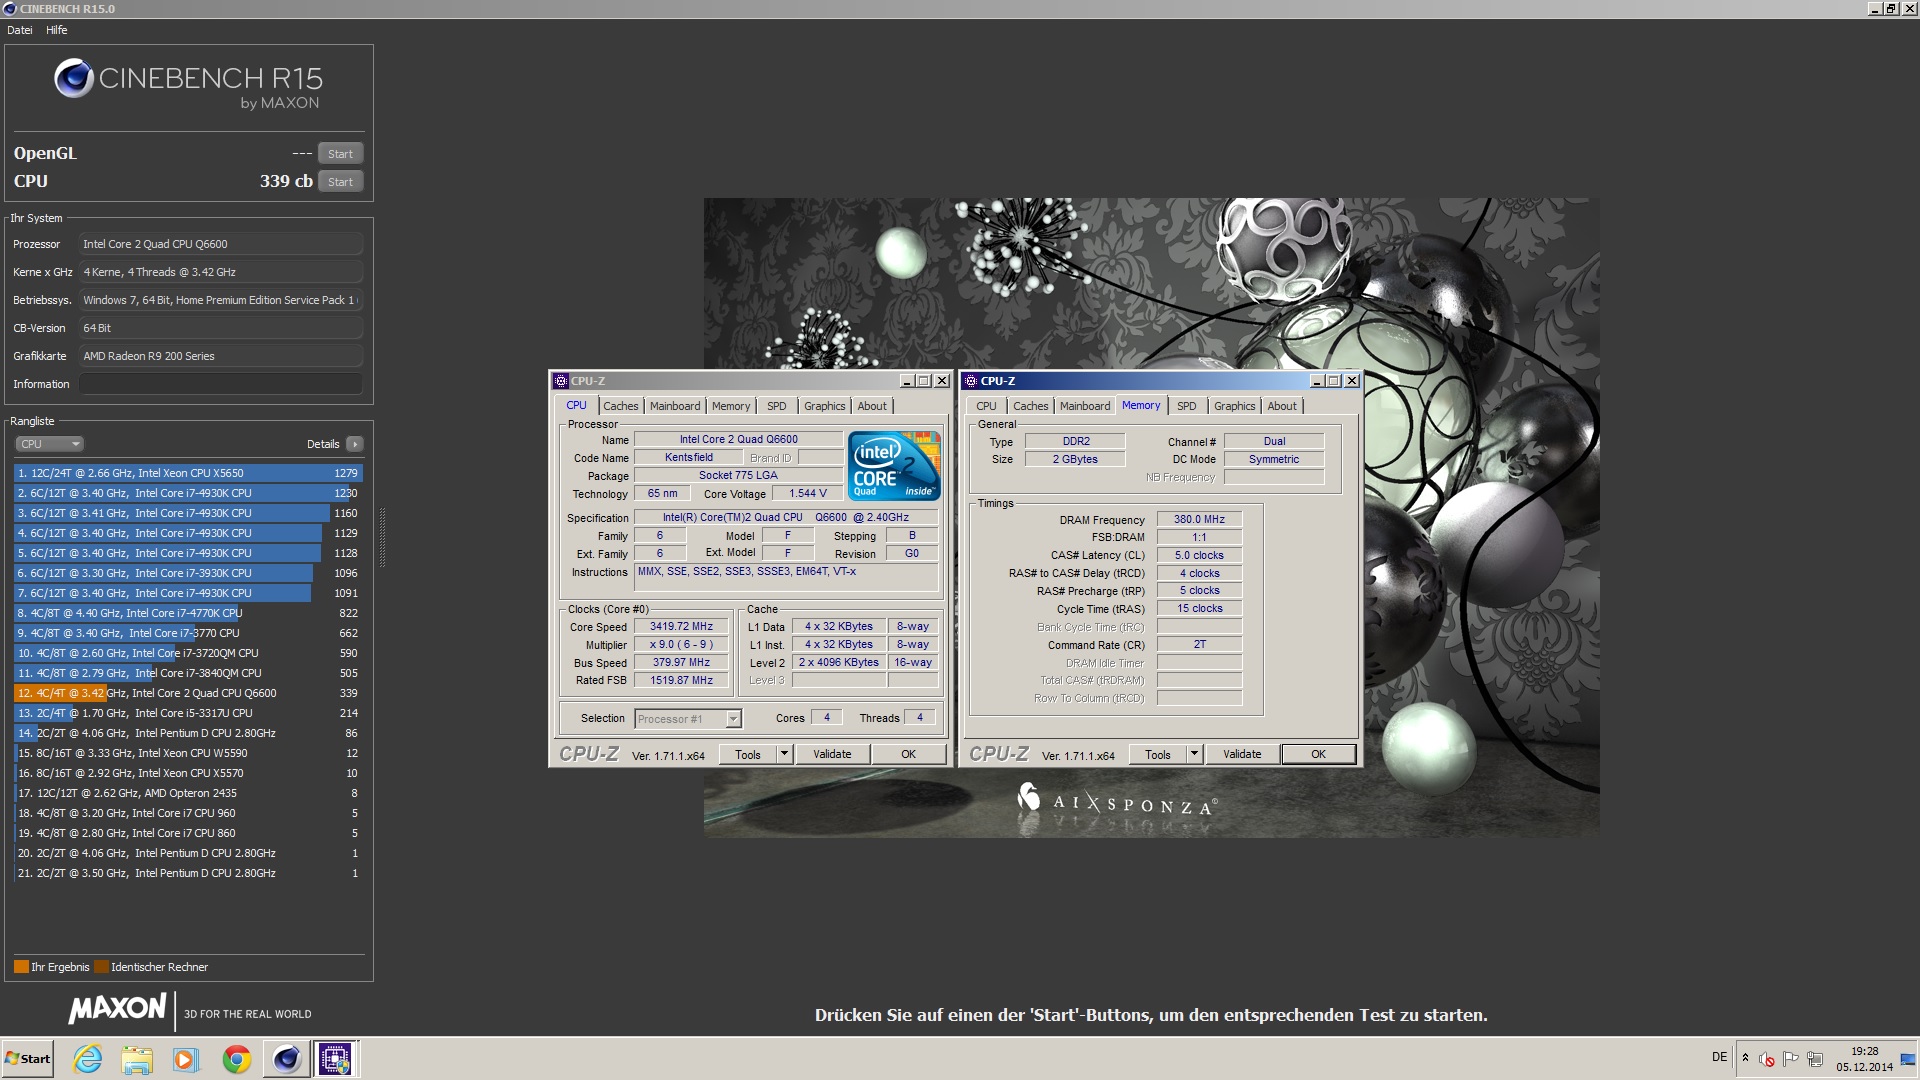Click the AIXSPONZA logo in render
This screenshot has height=1080, width=1920.
point(1117,801)
